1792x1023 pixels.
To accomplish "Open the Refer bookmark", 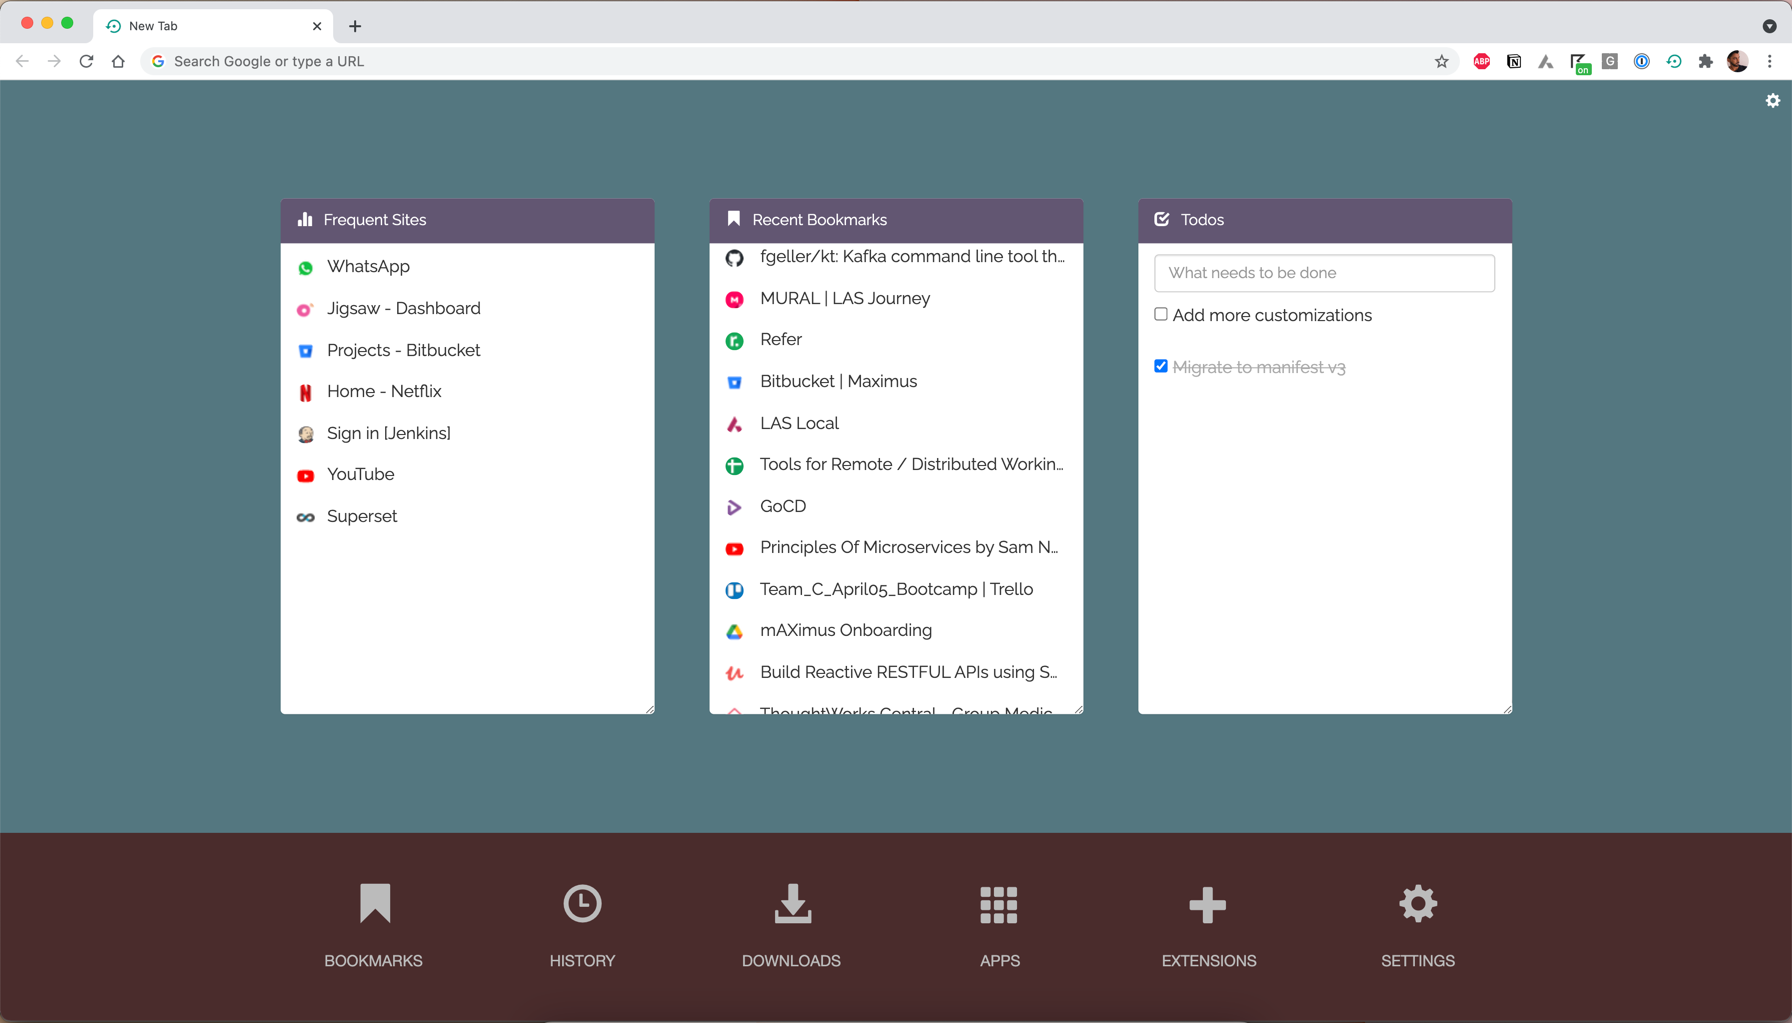I will click(x=781, y=340).
